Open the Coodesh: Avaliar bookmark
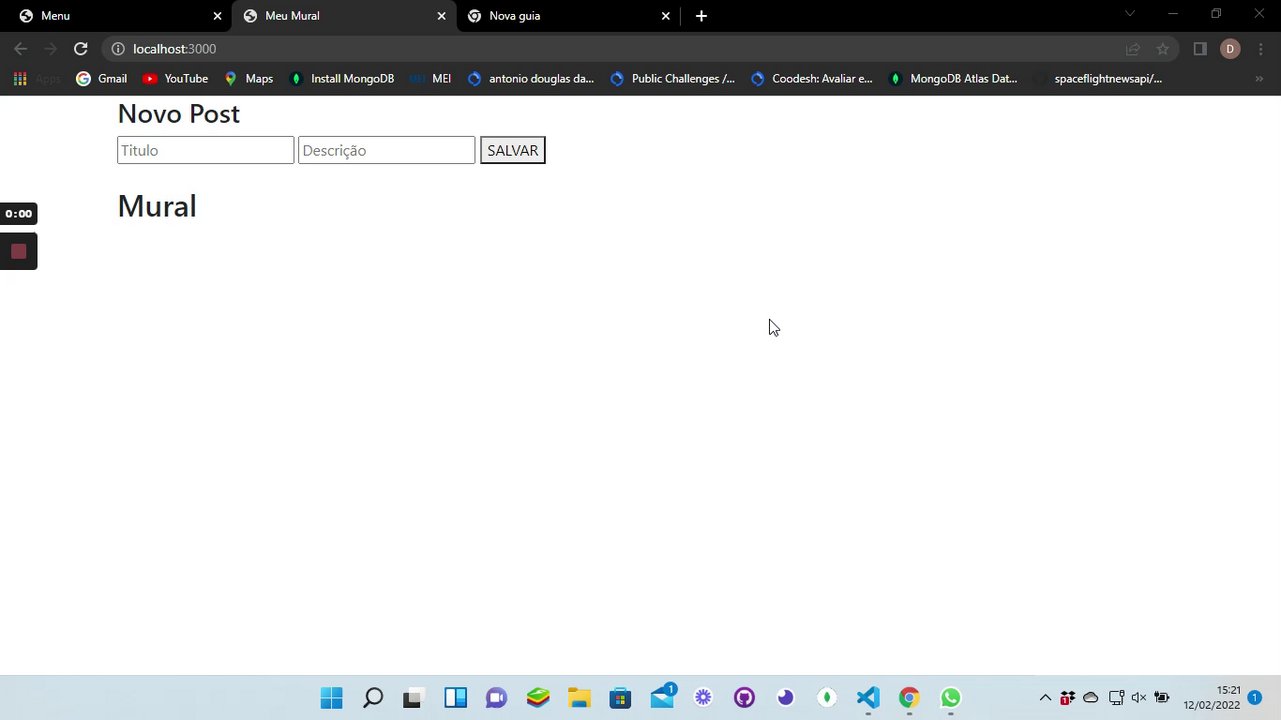This screenshot has width=1281, height=720. click(x=812, y=78)
